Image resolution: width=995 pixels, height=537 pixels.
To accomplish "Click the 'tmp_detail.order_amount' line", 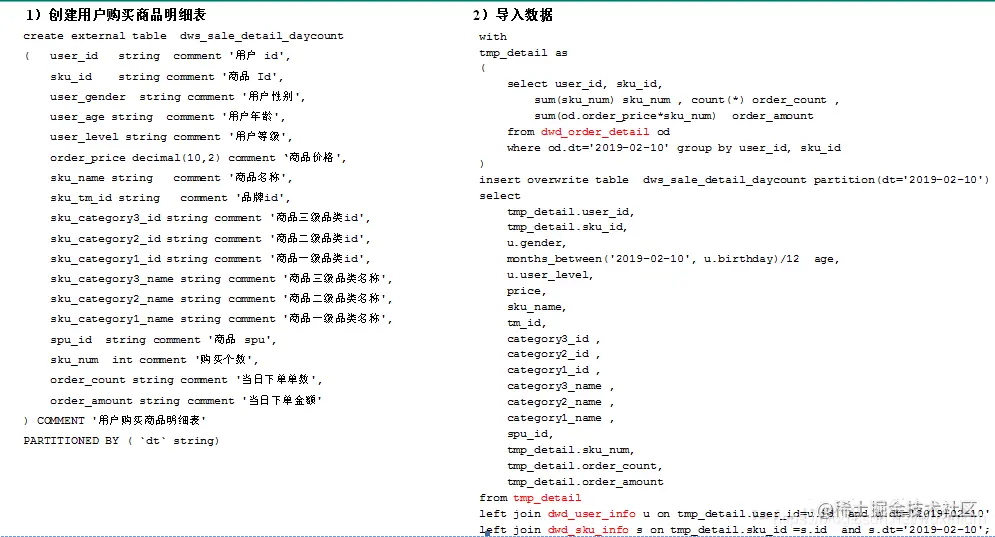I will [585, 482].
